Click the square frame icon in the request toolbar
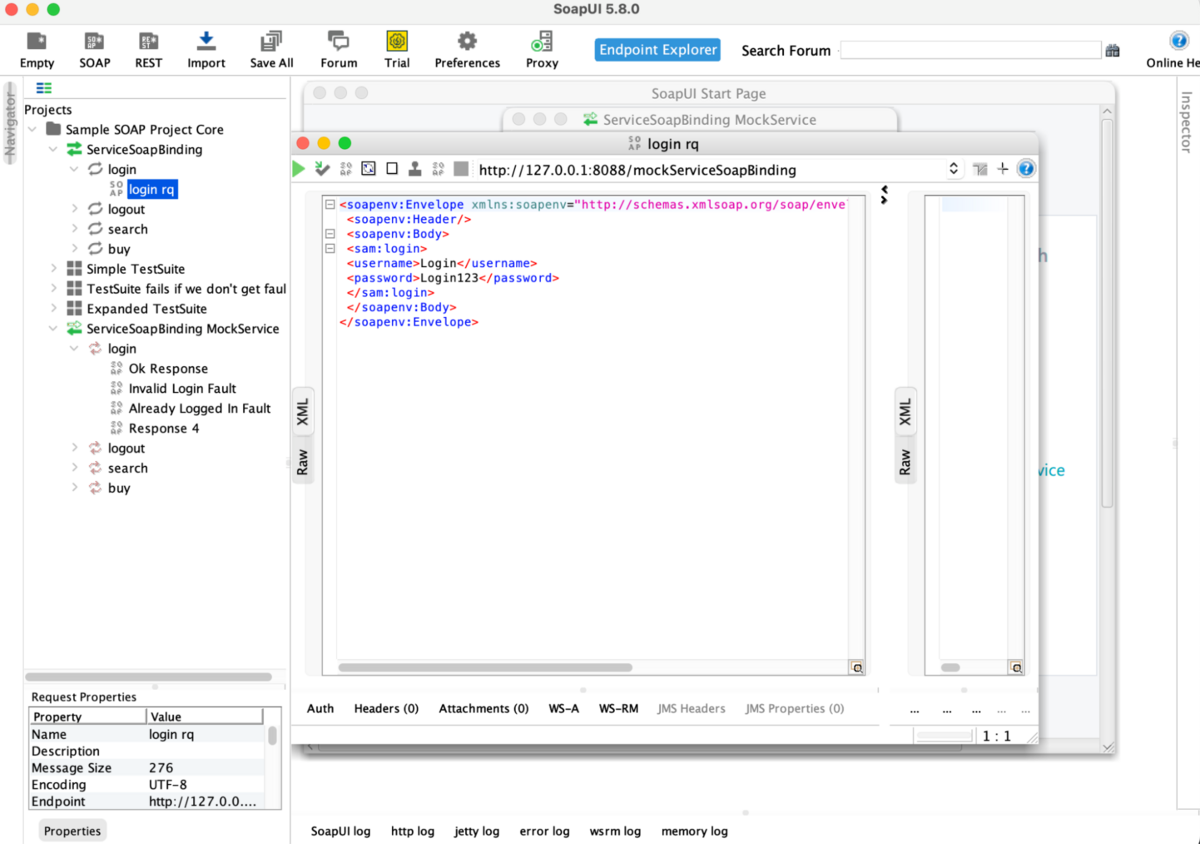The height and width of the screenshot is (844, 1200). (369, 169)
